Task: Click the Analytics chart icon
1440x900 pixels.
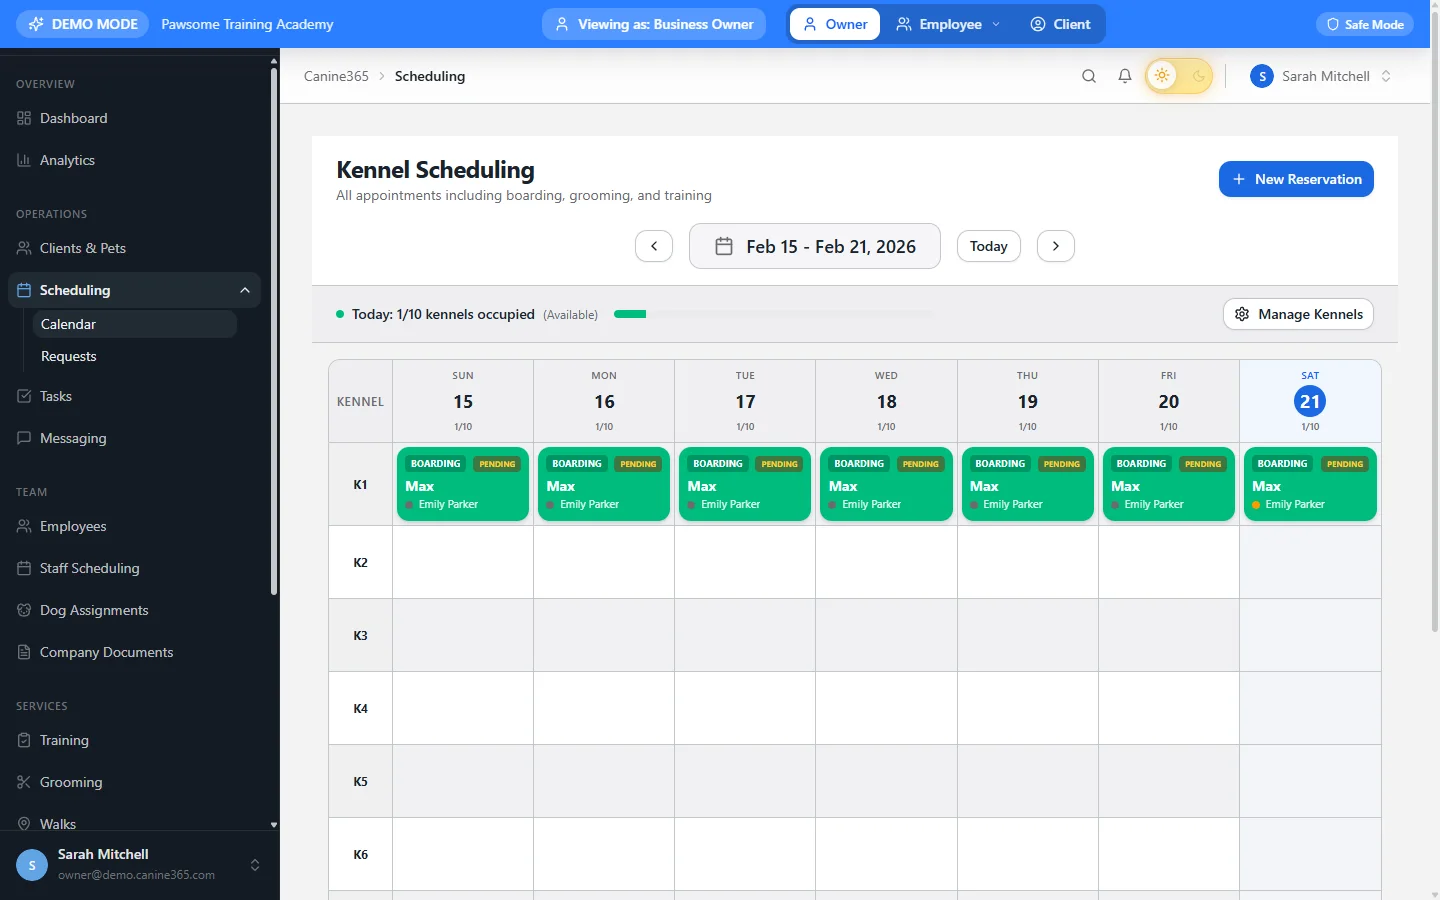Action: point(24,160)
